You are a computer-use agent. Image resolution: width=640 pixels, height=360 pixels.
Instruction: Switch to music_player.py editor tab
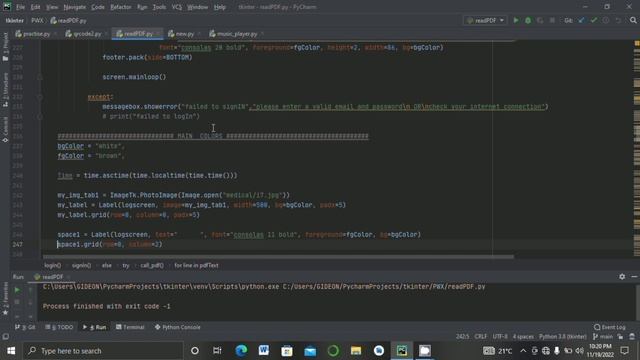[236, 34]
